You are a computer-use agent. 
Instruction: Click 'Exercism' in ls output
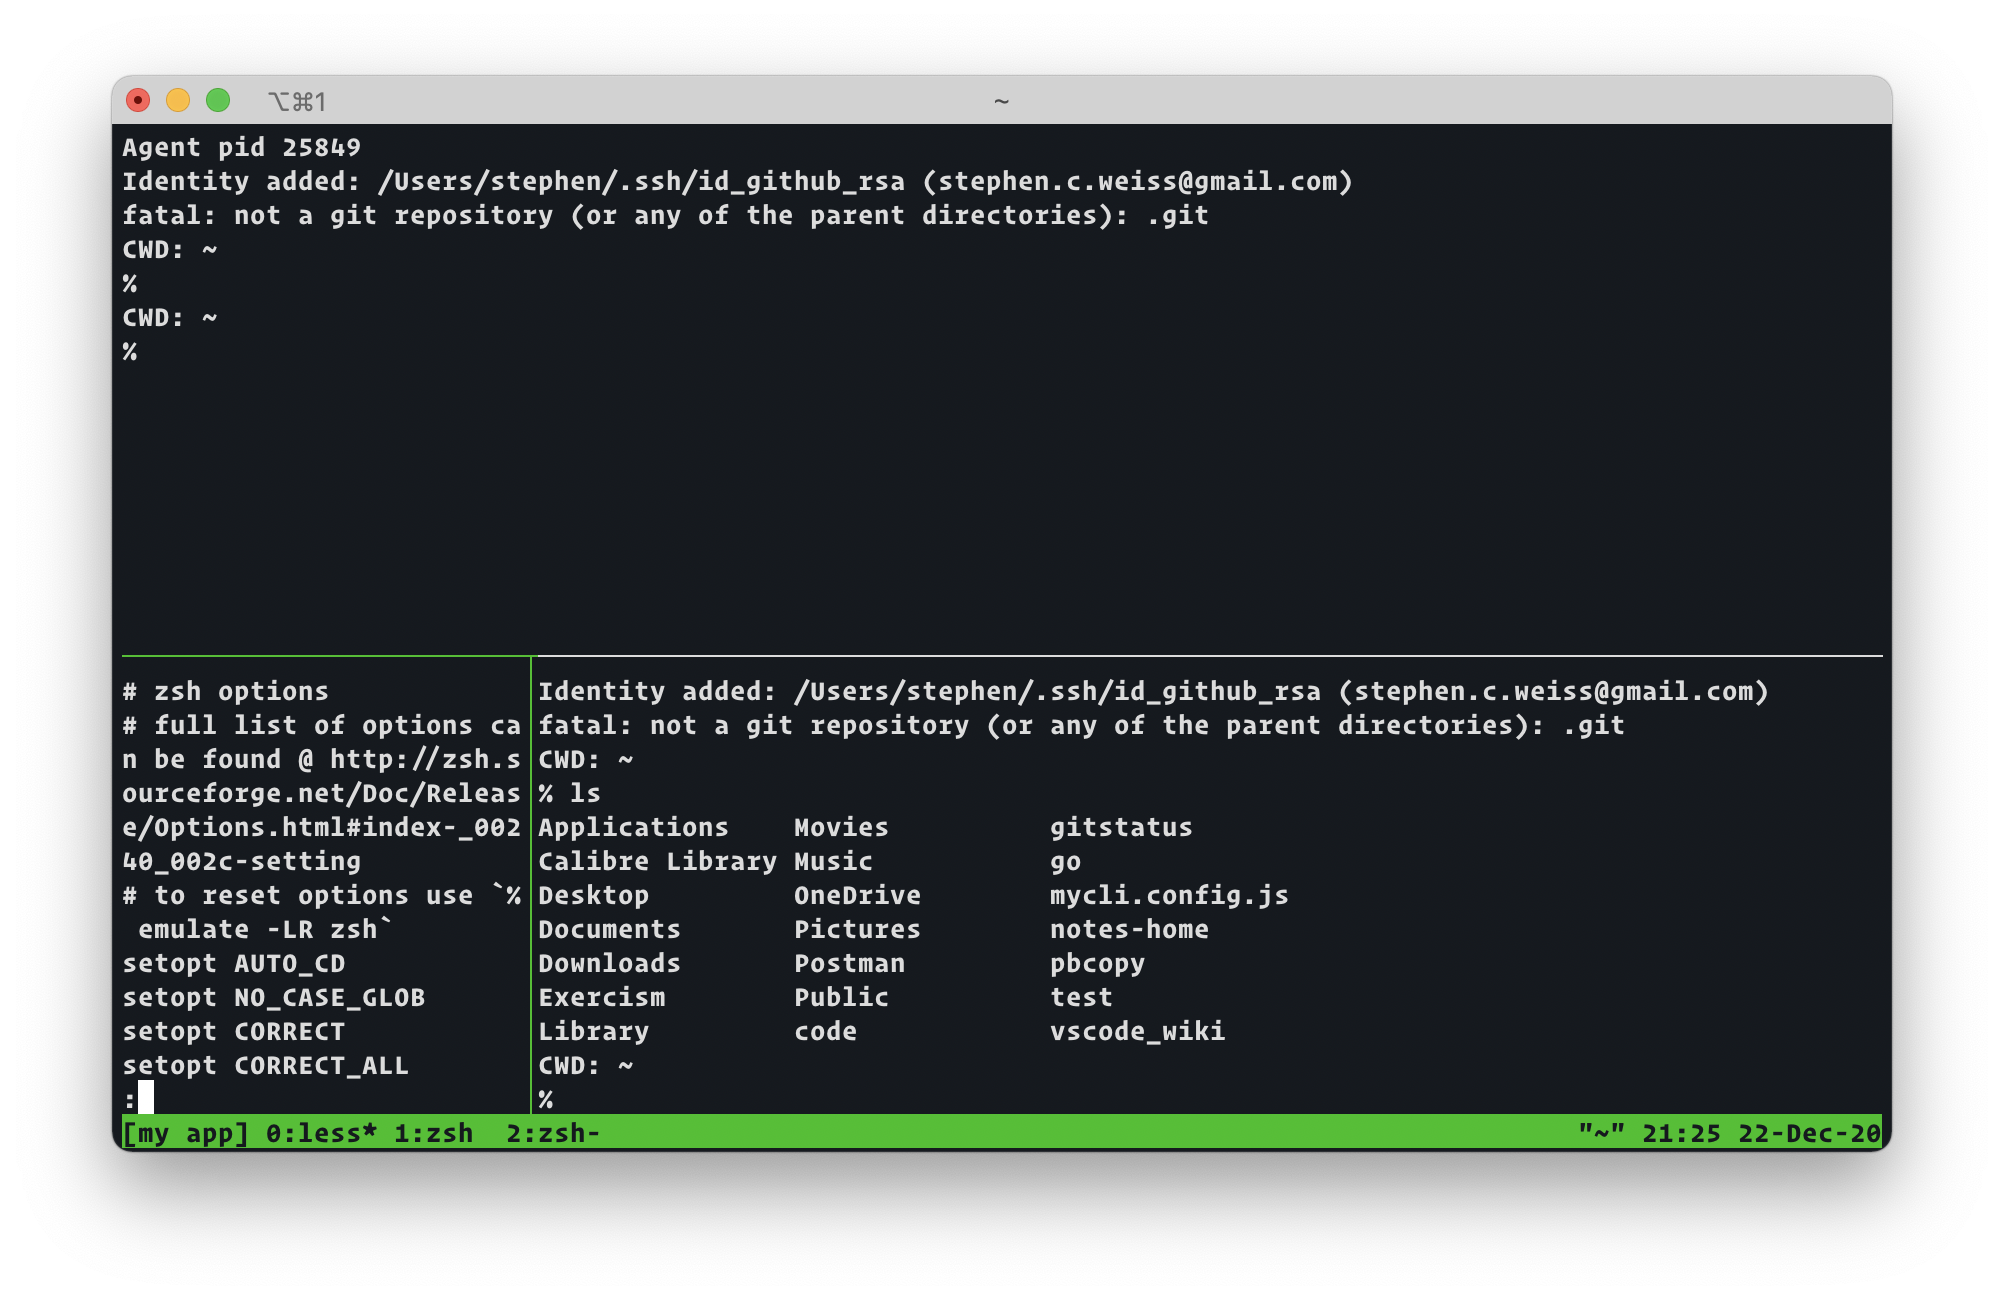coord(601,997)
